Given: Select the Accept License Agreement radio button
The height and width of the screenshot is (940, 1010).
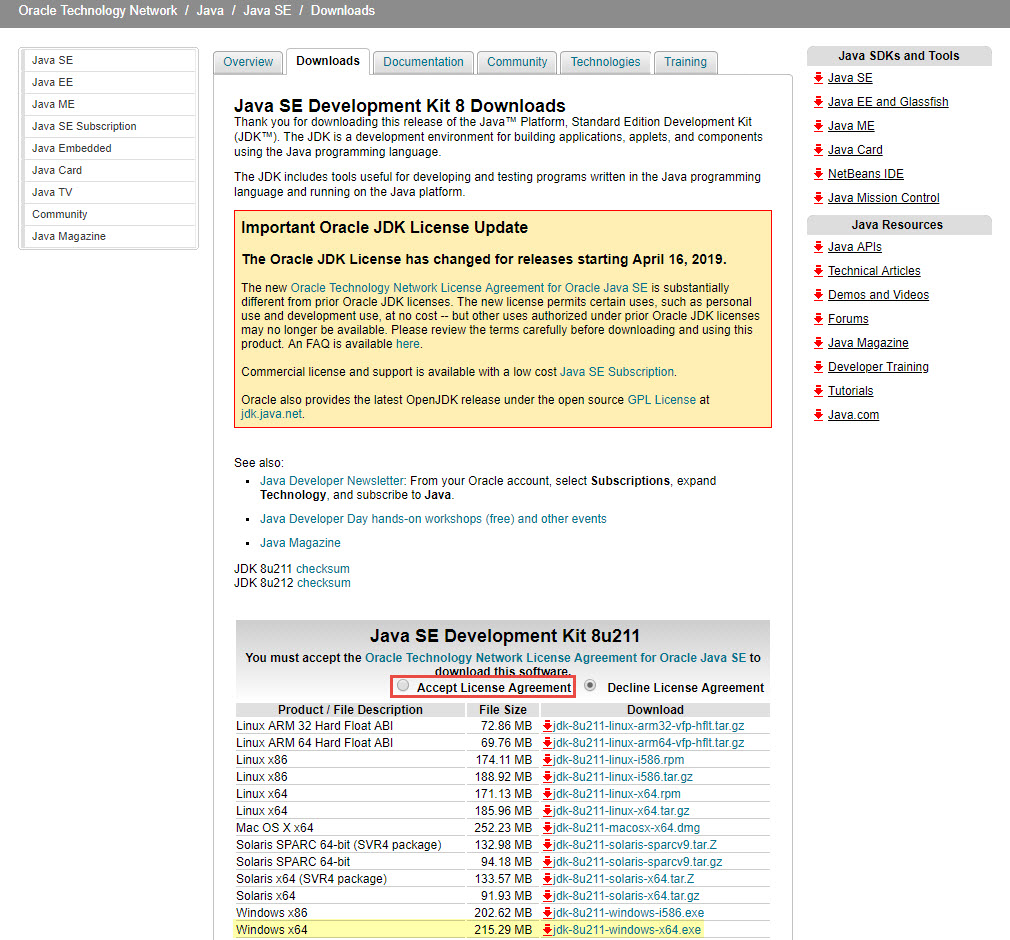Looking at the screenshot, I should (x=403, y=686).
